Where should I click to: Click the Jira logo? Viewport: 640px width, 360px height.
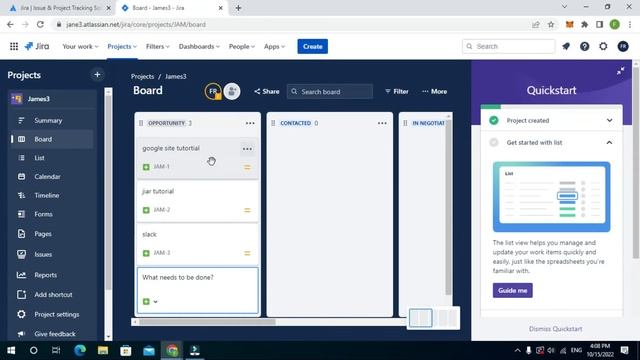tap(37, 46)
